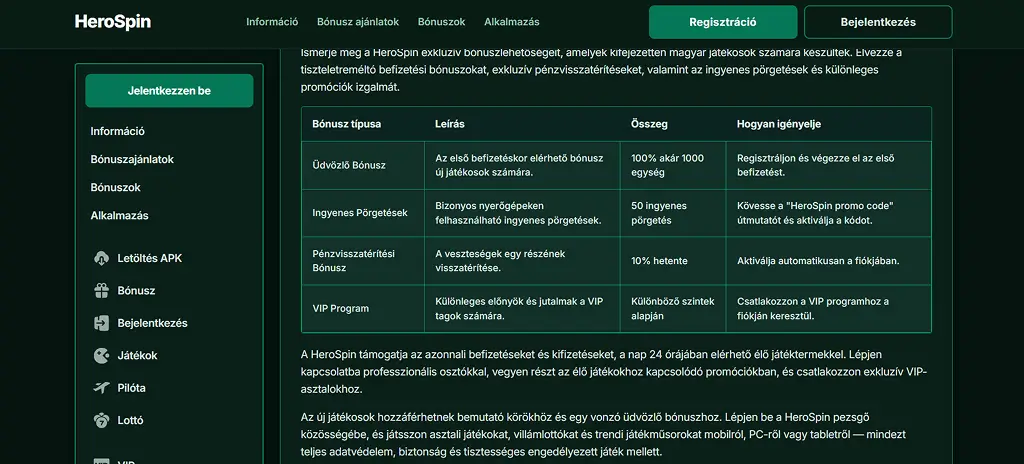The height and width of the screenshot is (464, 1024).
Task: Open the Lottó sidebar label
Action: (131, 420)
